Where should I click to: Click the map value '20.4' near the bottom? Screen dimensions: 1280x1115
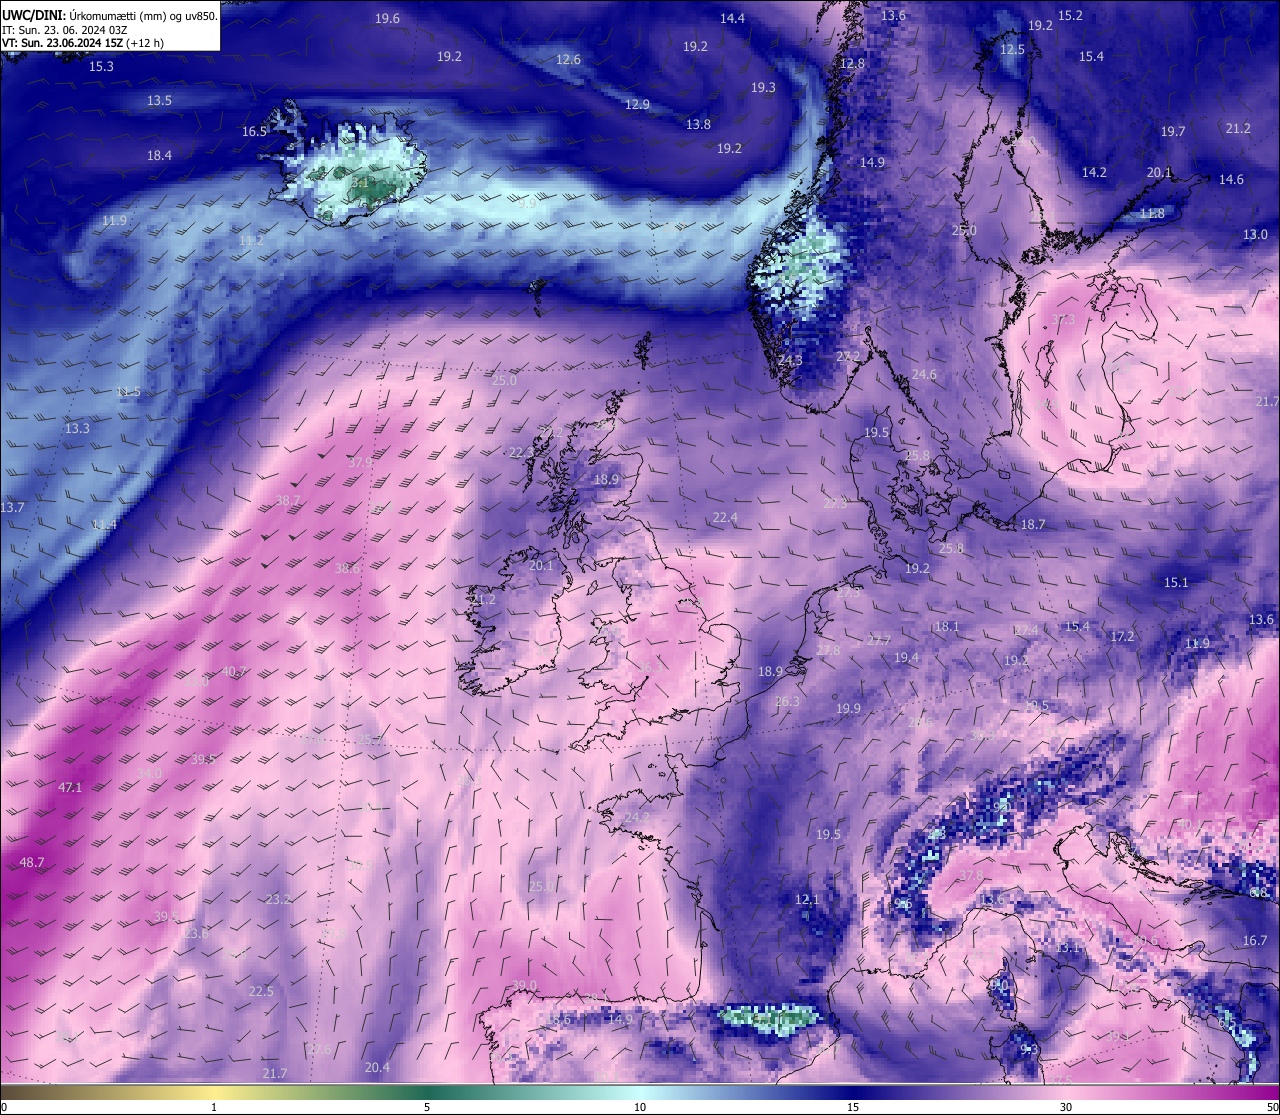click(377, 1067)
